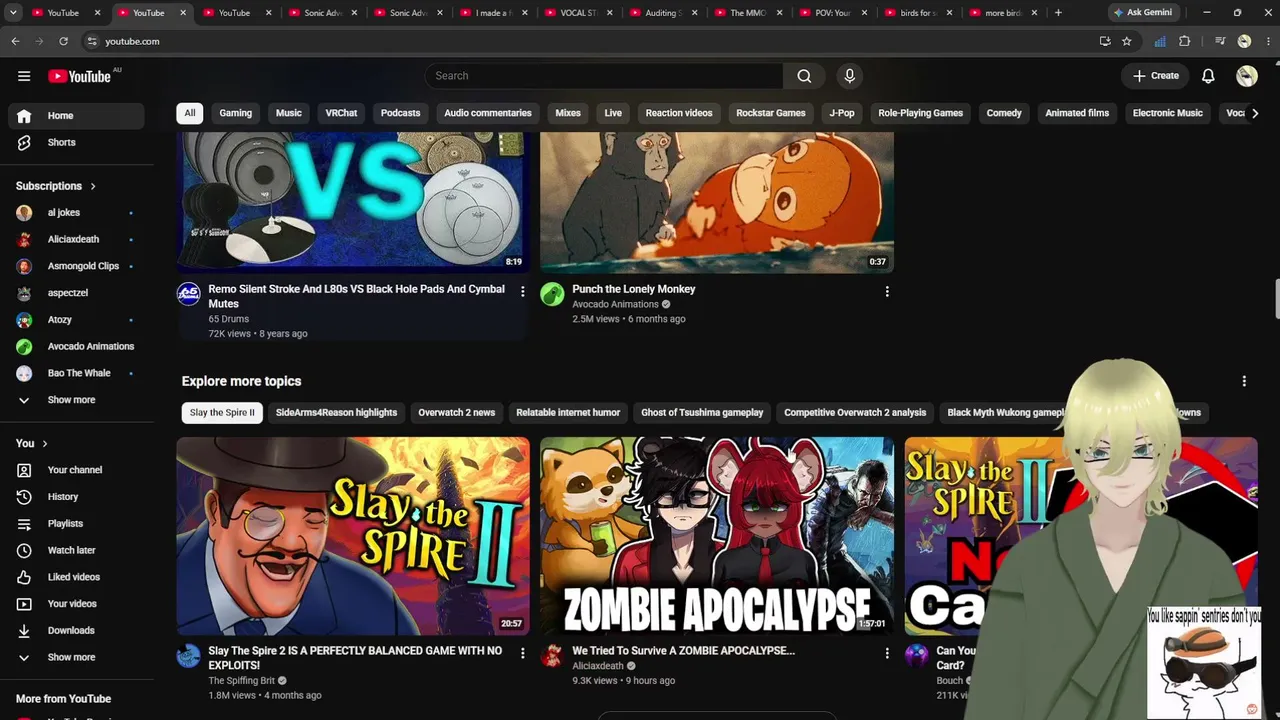Open the You section header

click(x=32, y=443)
